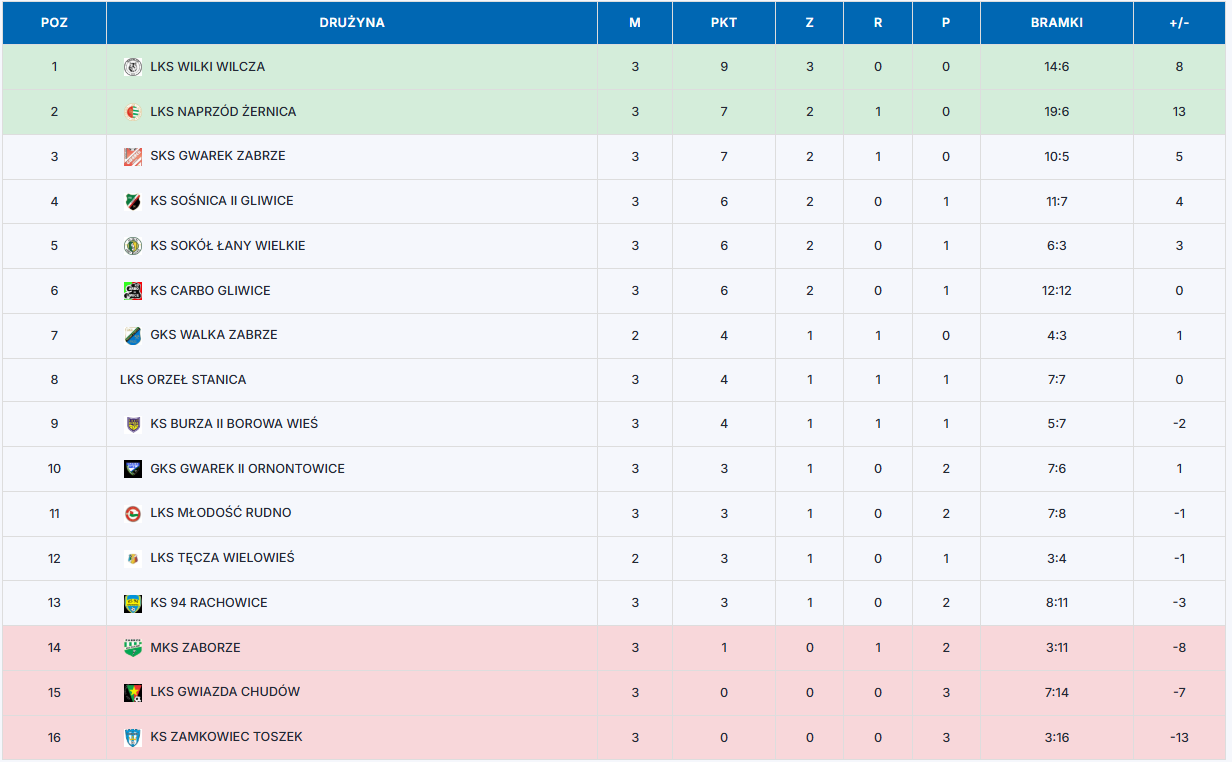1232x762 pixels.
Task: Open LKS Tęcza Wielowieś team link
Action: (x=223, y=558)
